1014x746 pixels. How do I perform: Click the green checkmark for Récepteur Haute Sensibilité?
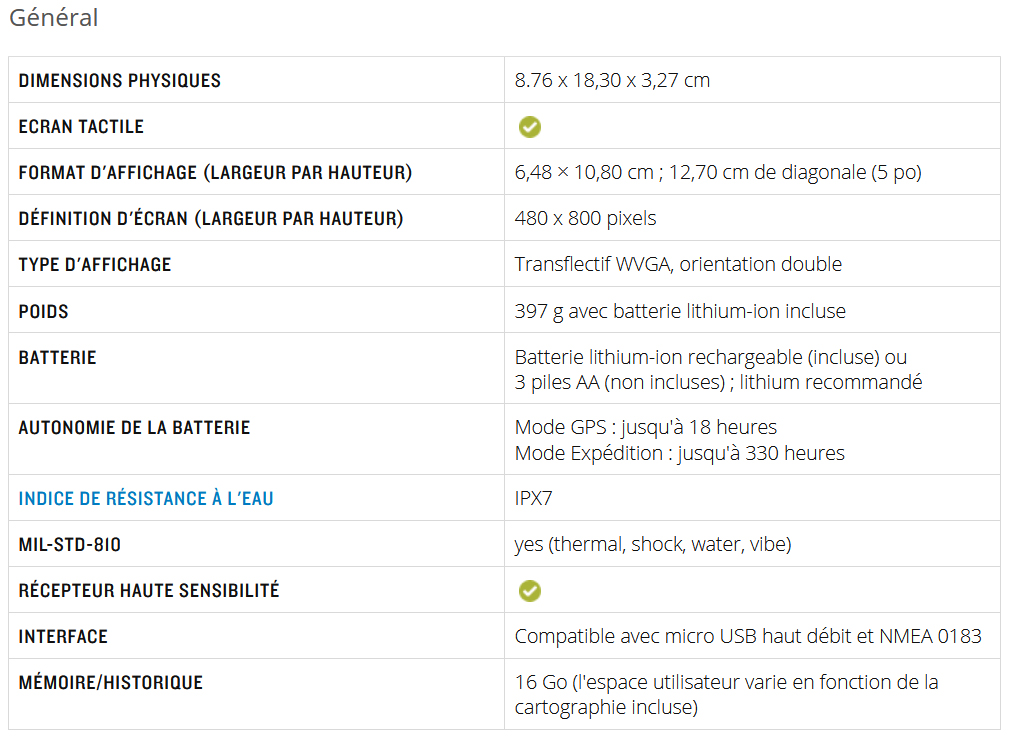(530, 590)
